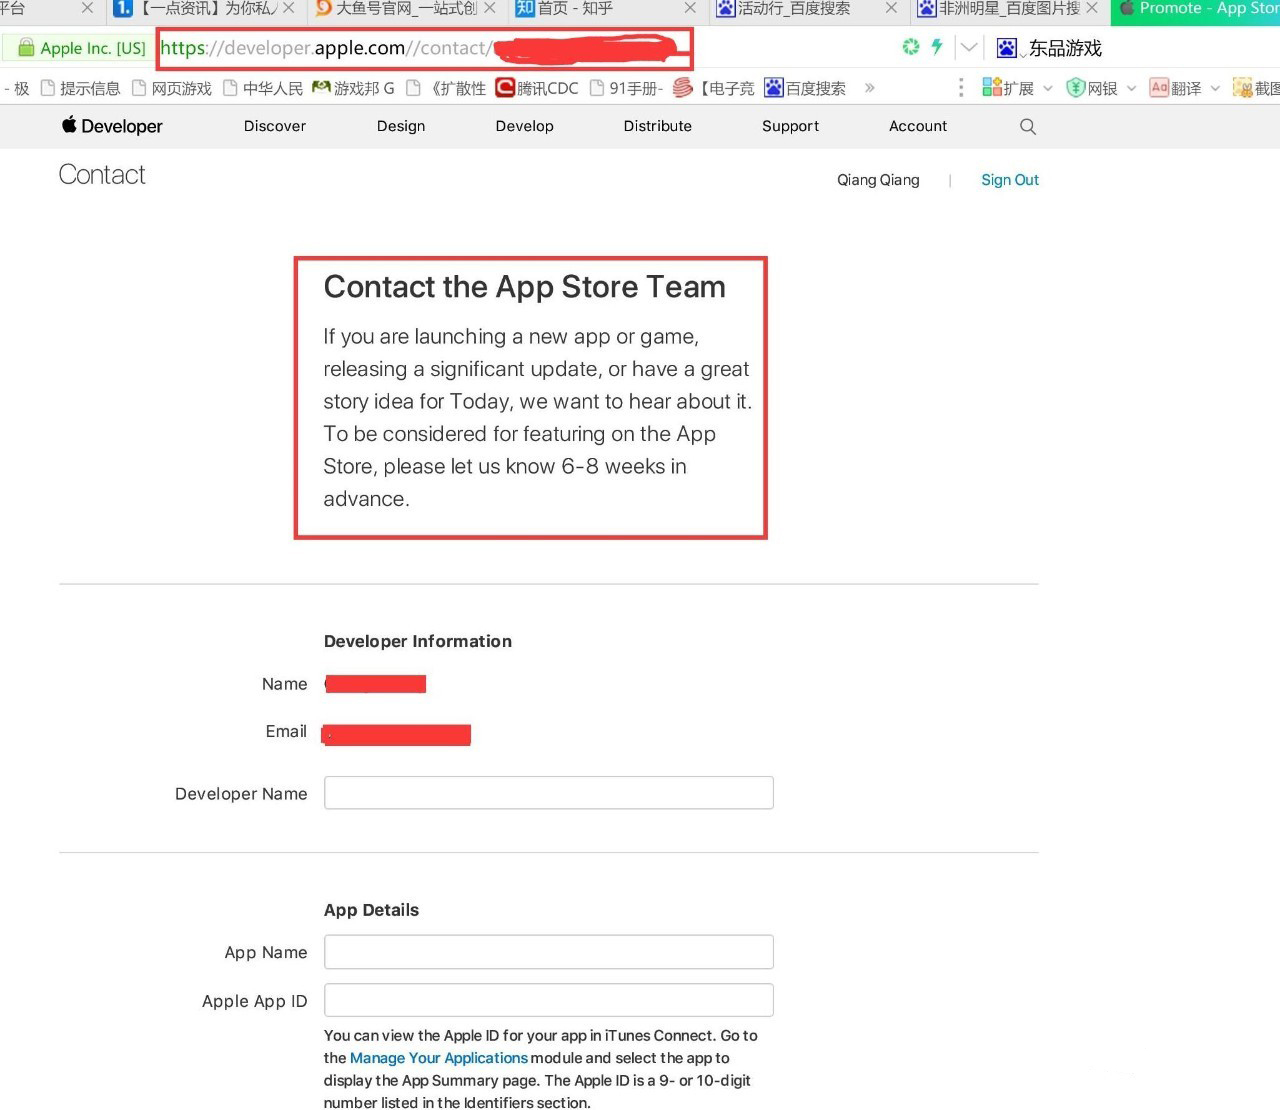Click the Sign Out link

pyautogui.click(x=1010, y=180)
